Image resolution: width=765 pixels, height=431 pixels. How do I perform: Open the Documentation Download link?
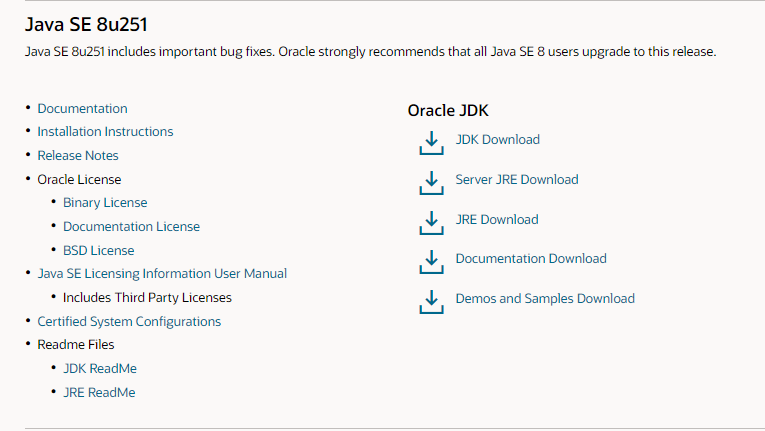click(531, 259)
